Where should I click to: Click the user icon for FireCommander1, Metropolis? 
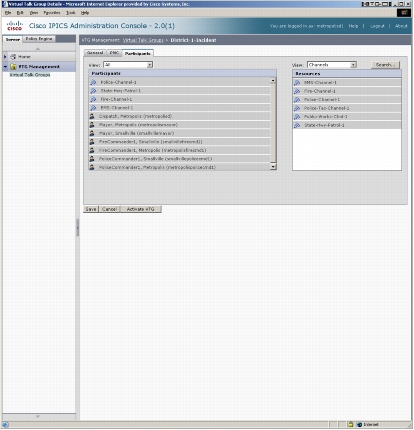tap(92, 150)
